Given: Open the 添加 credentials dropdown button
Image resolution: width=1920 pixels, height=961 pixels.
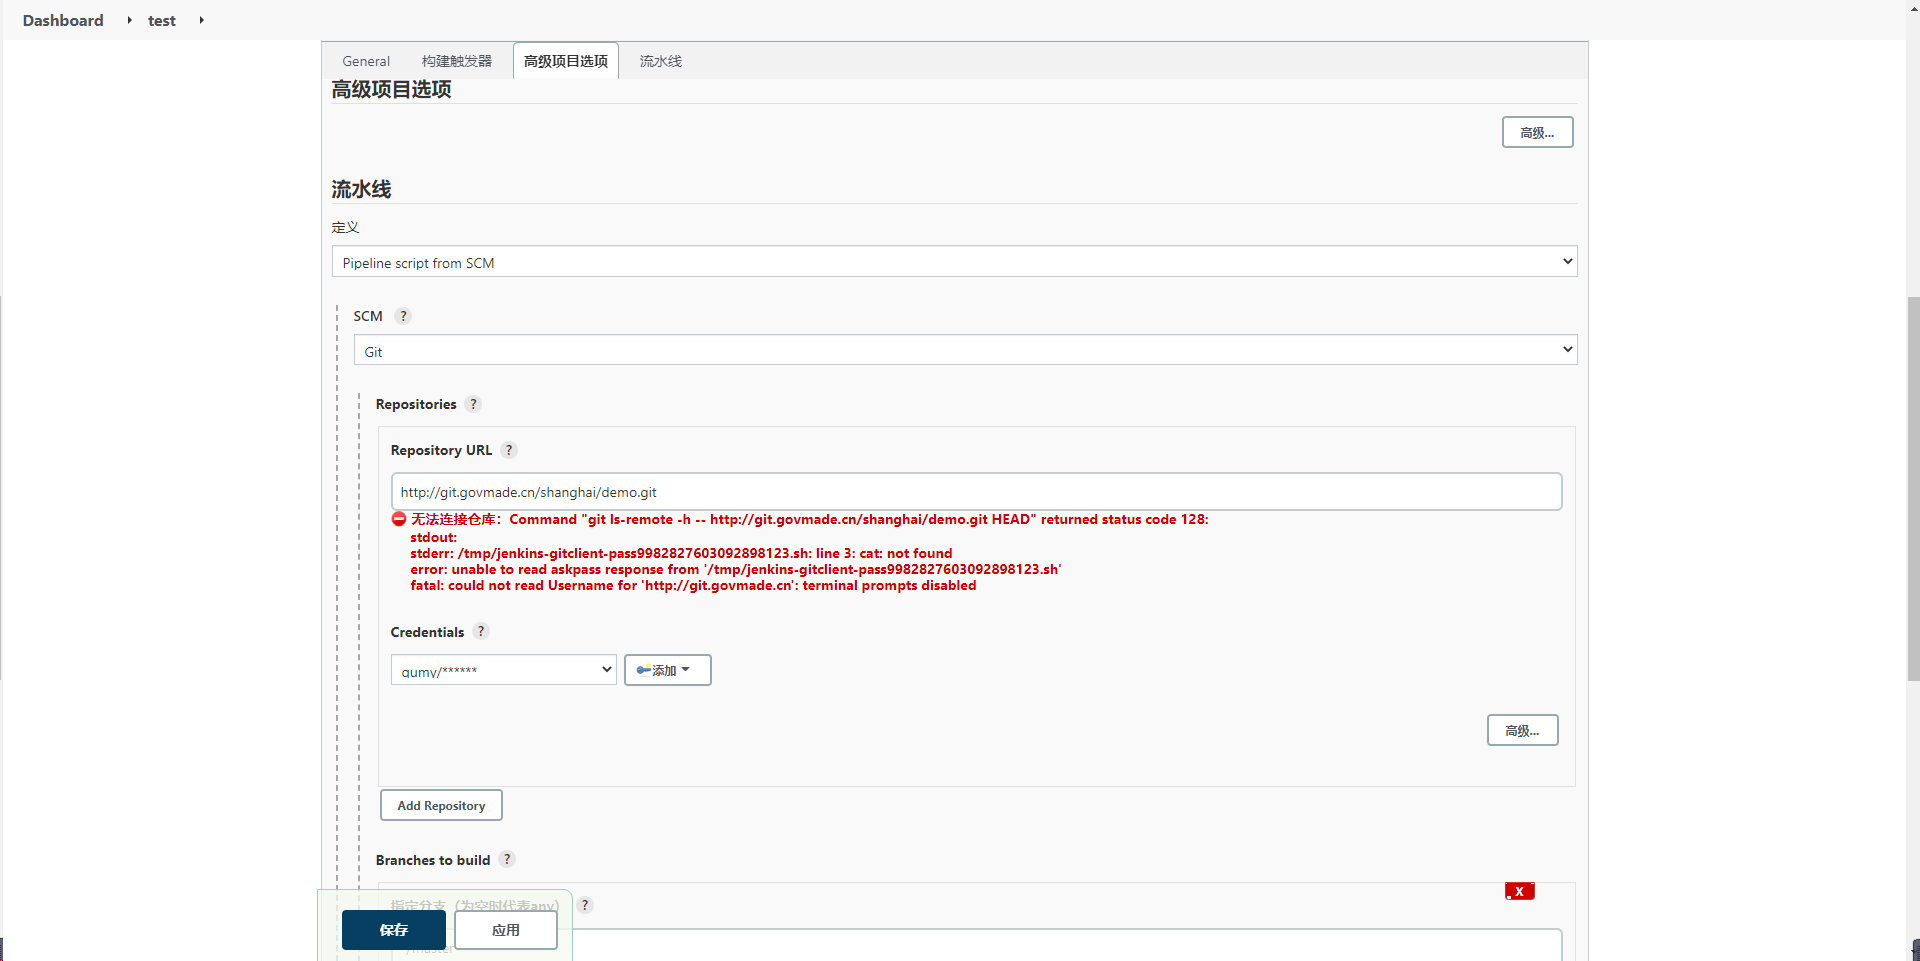Looking at the screenshot, I should coord(667,670).
